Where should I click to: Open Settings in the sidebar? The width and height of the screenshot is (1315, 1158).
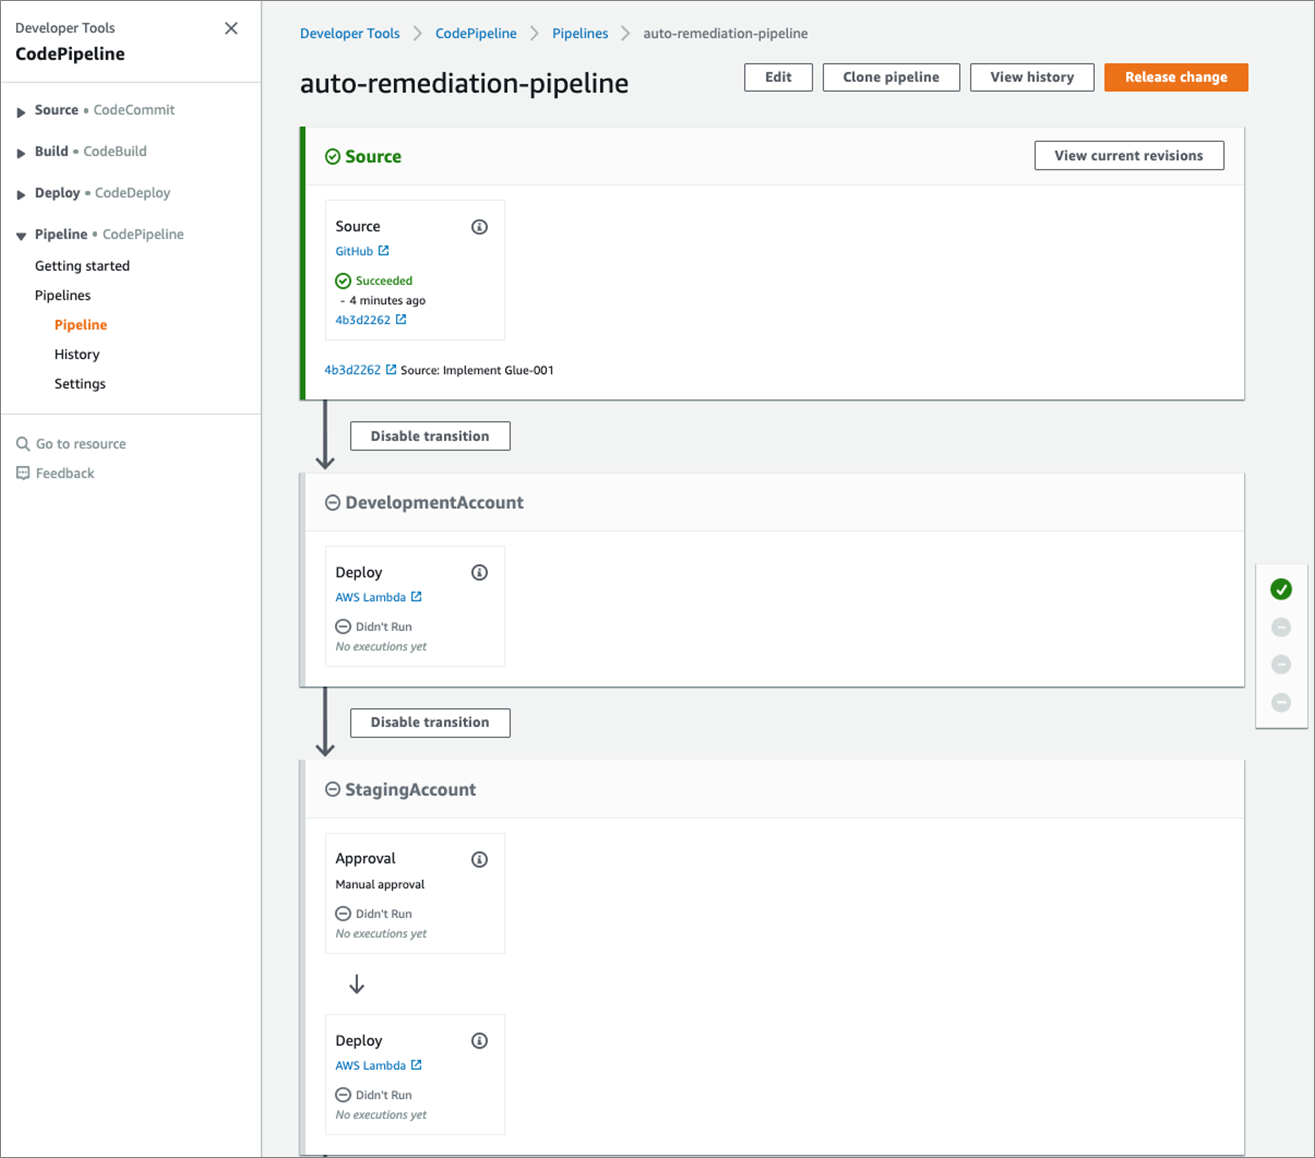pyautogui.click(x=80, y=384)
